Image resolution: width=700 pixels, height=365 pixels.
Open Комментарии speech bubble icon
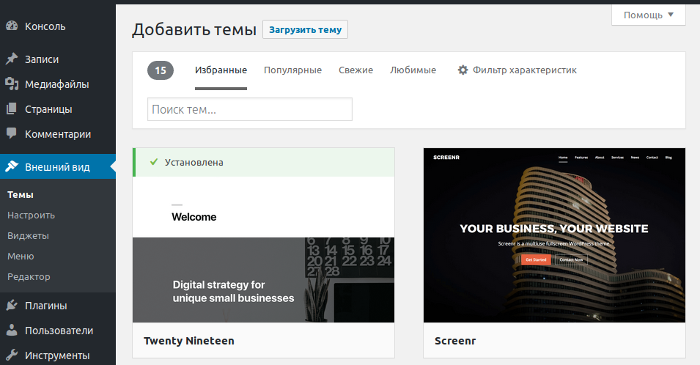point(12,133)
